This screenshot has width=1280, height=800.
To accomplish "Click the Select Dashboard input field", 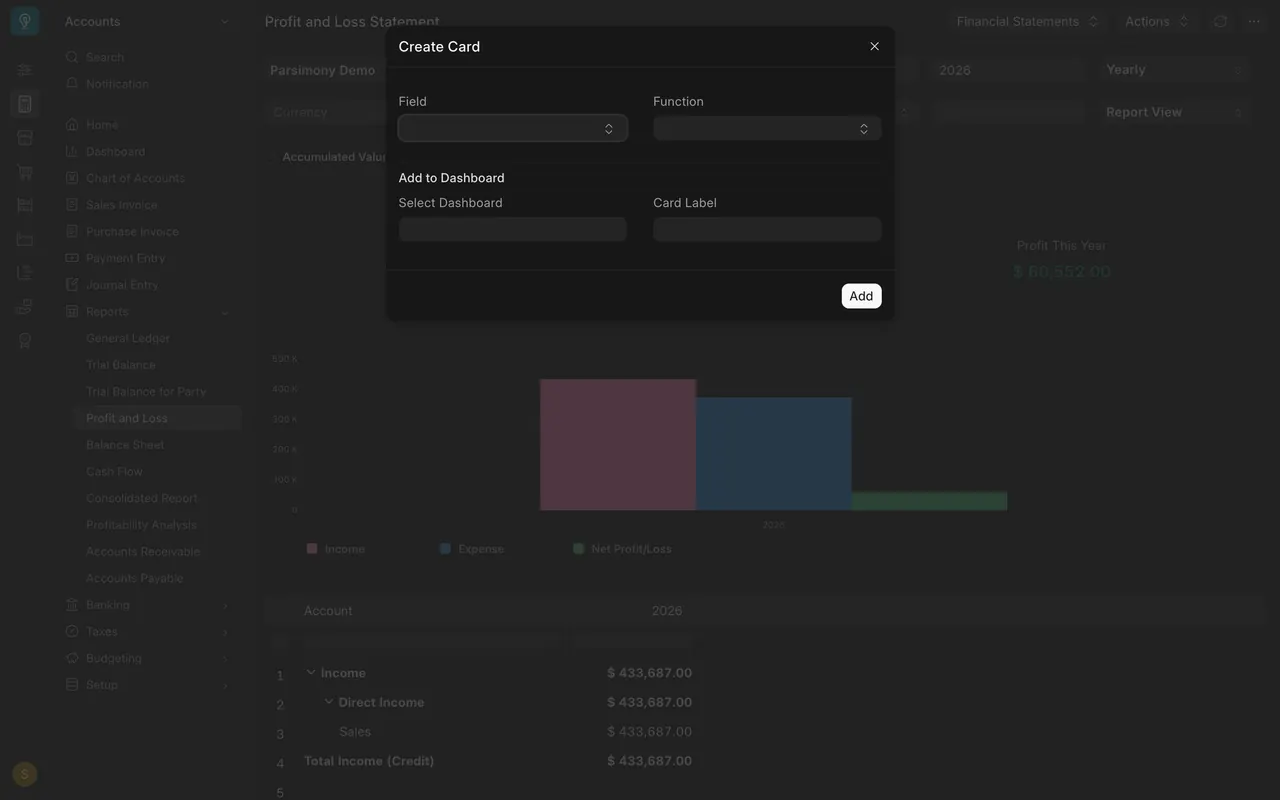I will pyautogui.click(x=513, y=229).
